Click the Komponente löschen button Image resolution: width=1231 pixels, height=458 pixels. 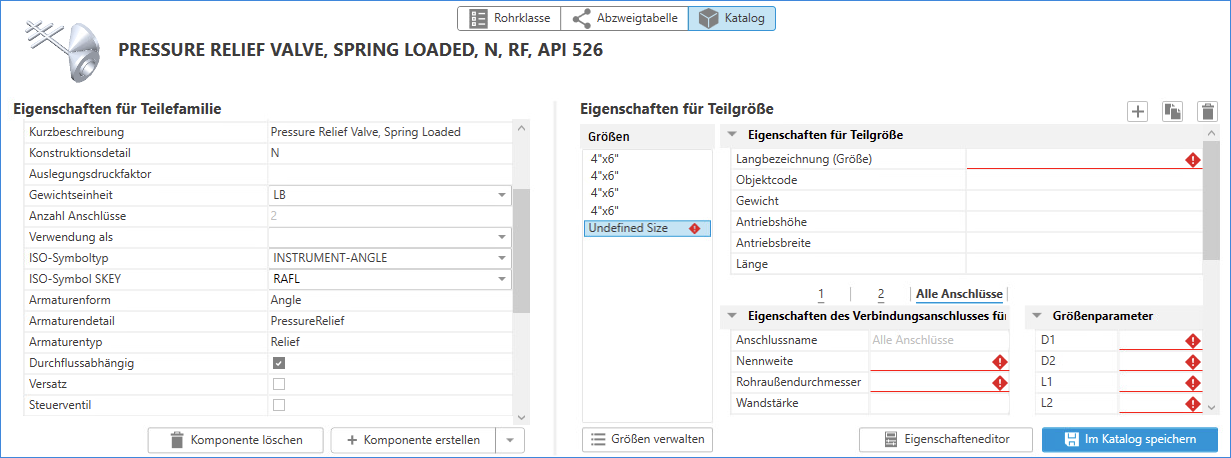238,440
